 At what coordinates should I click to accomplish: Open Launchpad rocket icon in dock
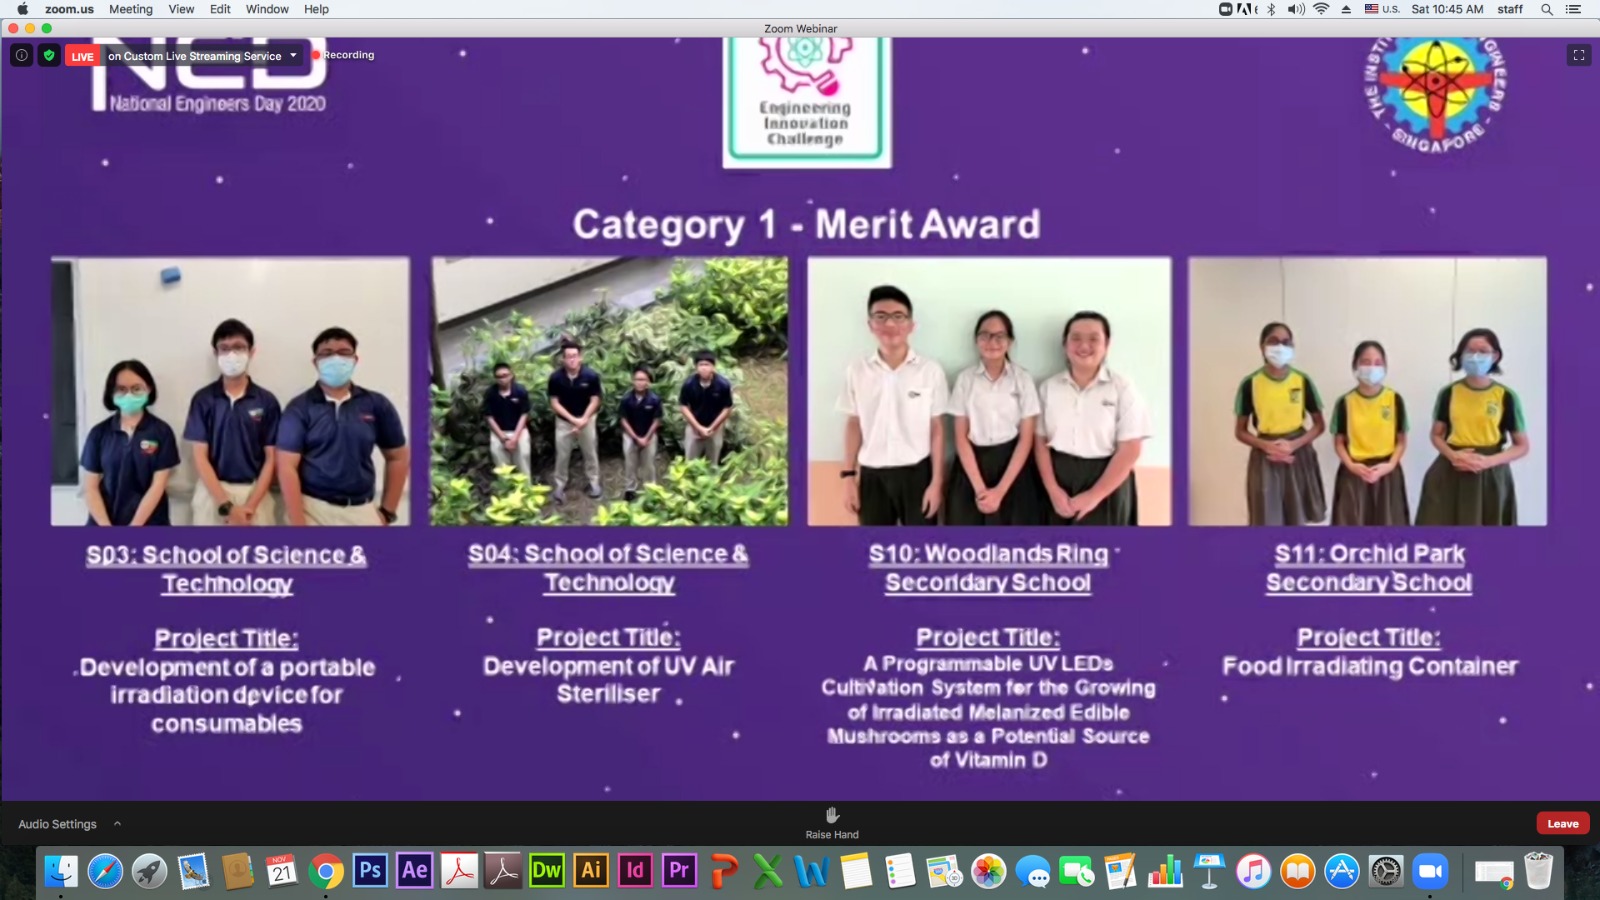point(149,871)
